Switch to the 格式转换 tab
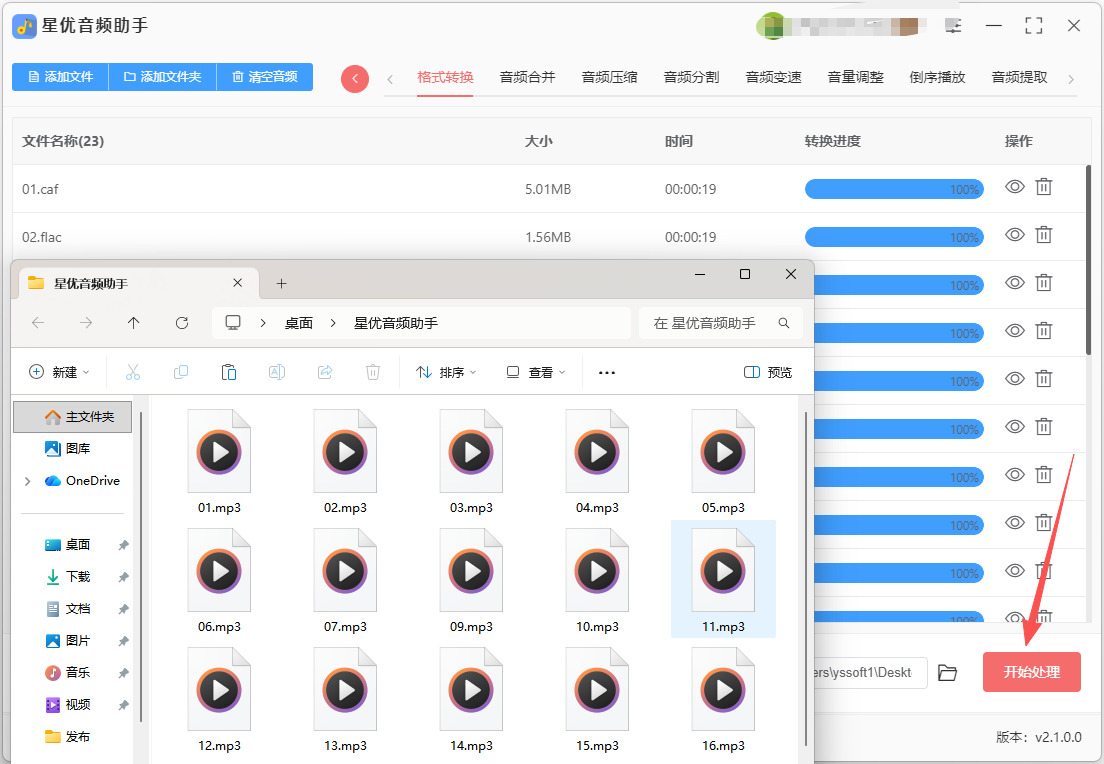Viewport: 1104px width, 764px height. coord(445,77)
